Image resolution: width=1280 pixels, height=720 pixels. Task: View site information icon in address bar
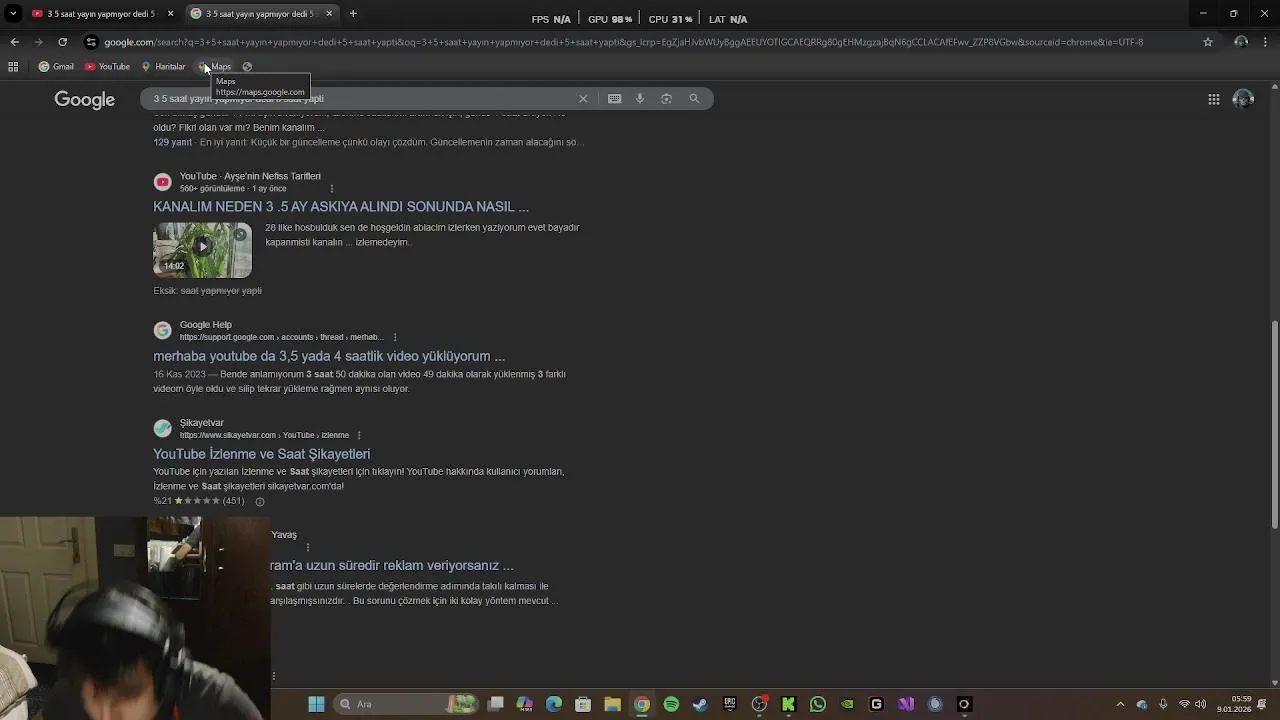91,42
